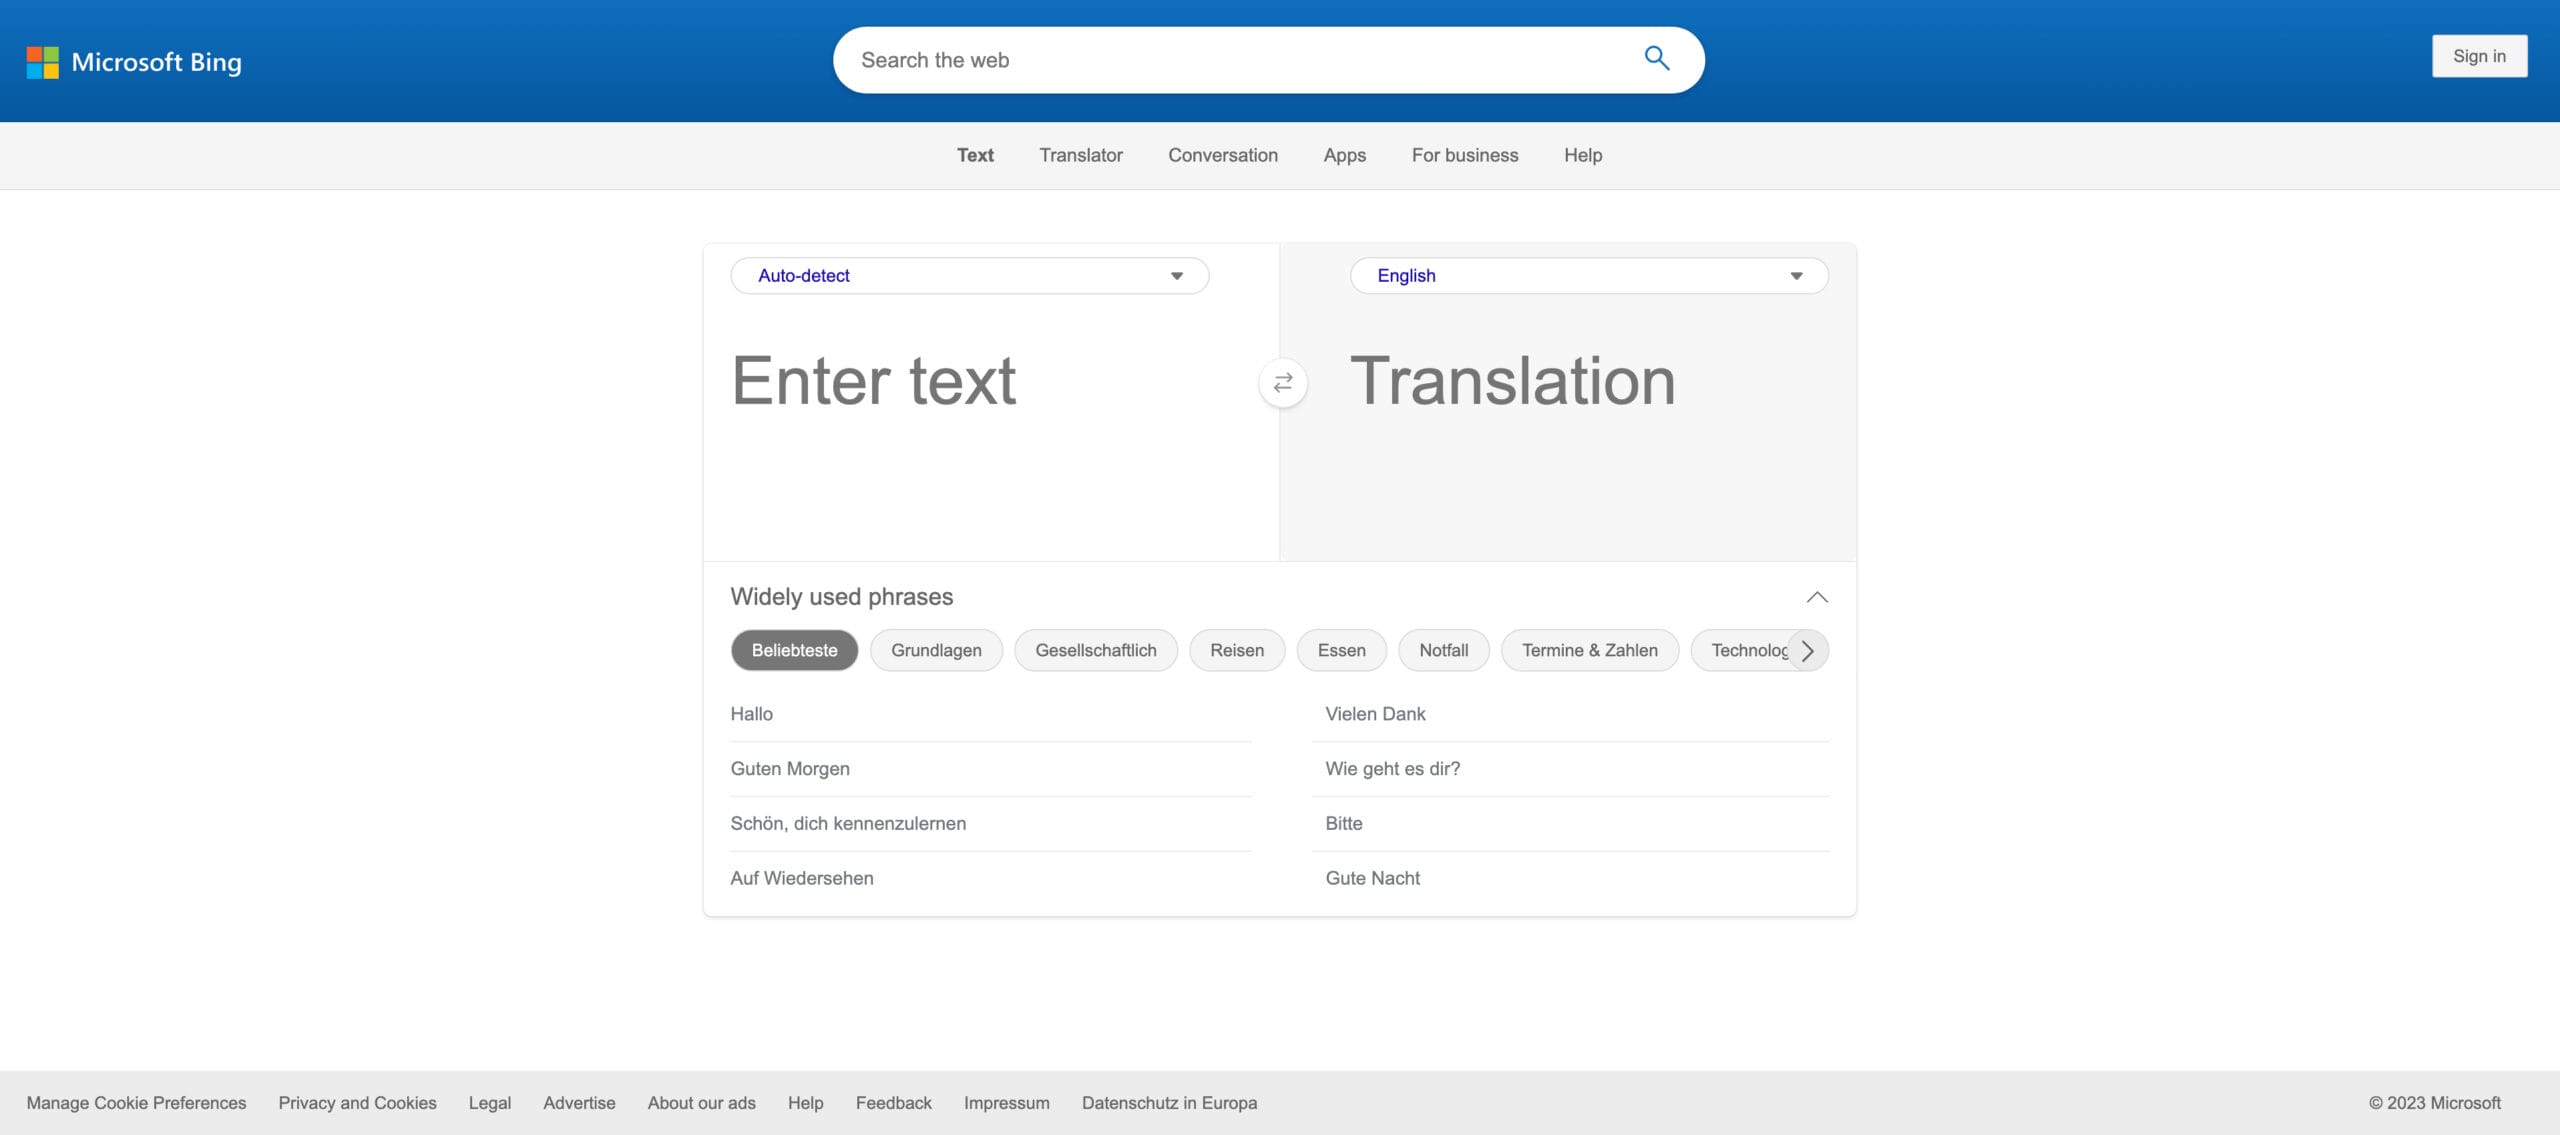The width and height of the screenshot is (2560, 1135).
Task: Select the Reisen phrase category
Action: tap(1236, 650)
